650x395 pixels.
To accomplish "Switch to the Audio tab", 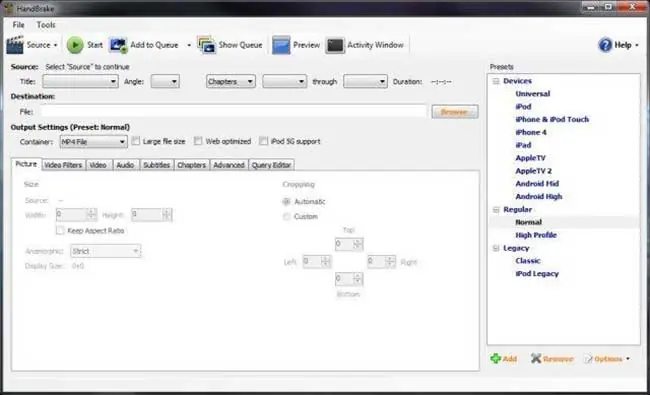I will click(125, 165).
